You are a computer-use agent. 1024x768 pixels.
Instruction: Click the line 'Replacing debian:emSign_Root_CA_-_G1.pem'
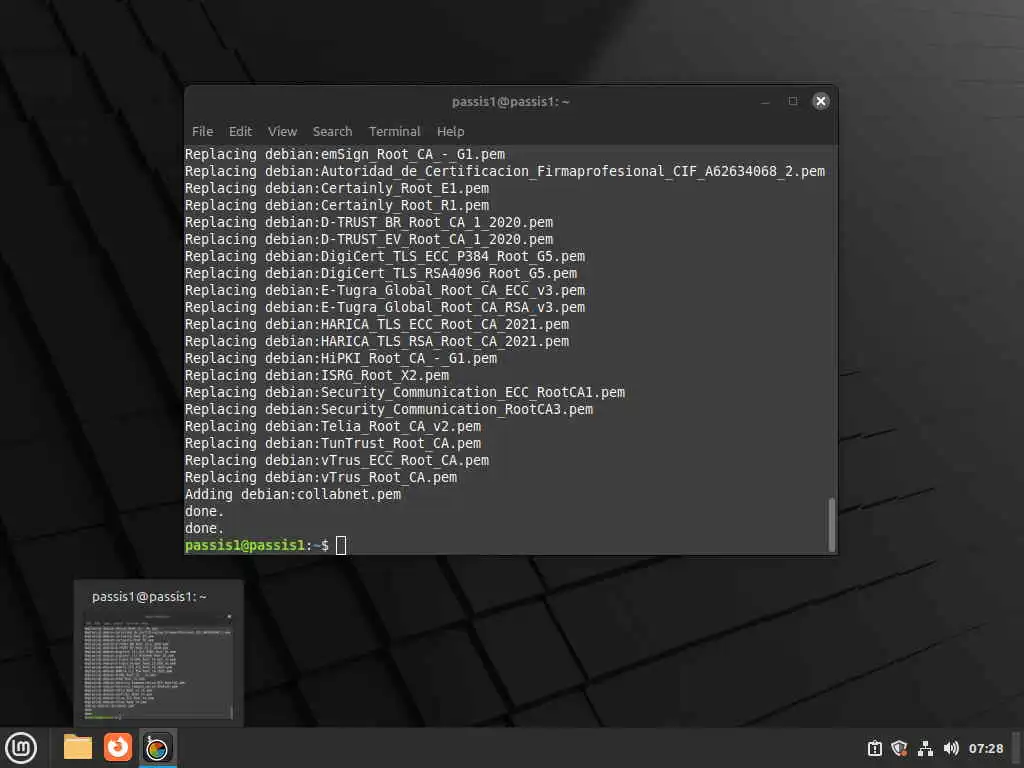pos(344,155)
